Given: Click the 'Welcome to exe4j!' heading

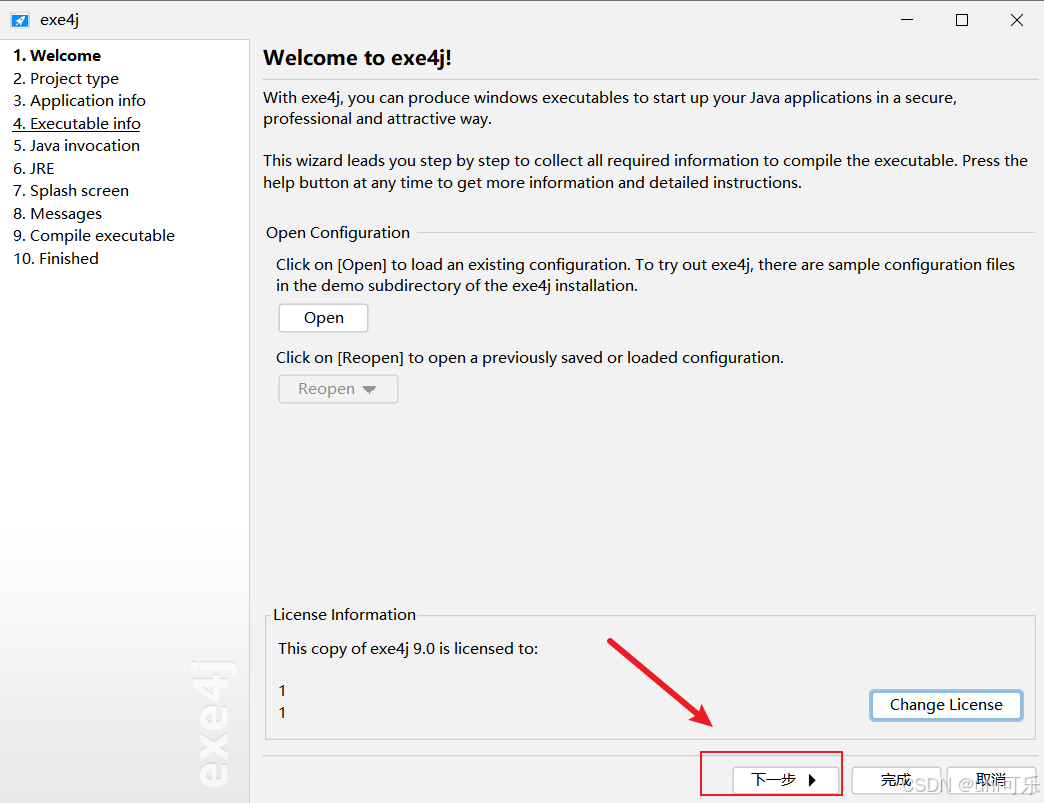Looking at the screenshot, I should point(358,58).
